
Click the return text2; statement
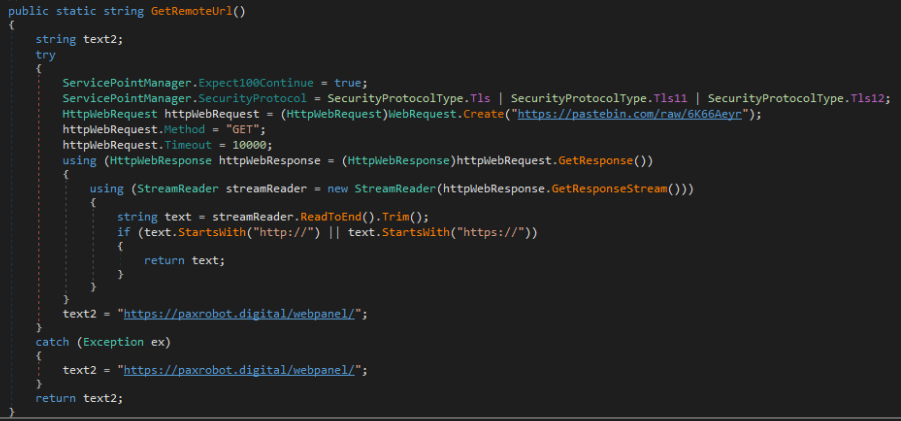click(x=79, y=397)
